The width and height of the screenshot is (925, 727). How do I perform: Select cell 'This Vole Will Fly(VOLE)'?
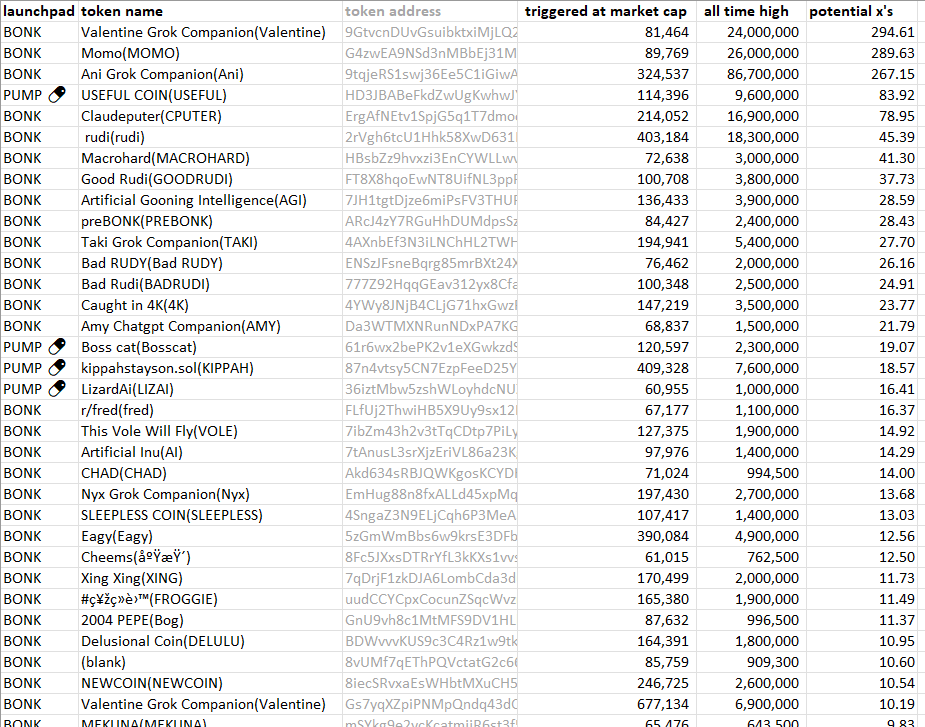[x=210, y=431]
